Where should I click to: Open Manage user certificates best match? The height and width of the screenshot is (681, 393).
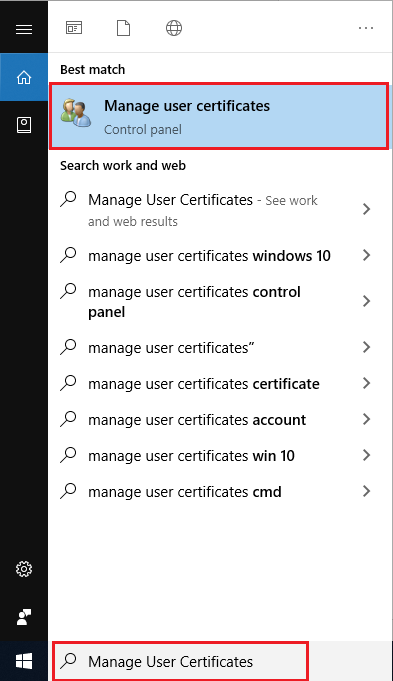[219, 116]
